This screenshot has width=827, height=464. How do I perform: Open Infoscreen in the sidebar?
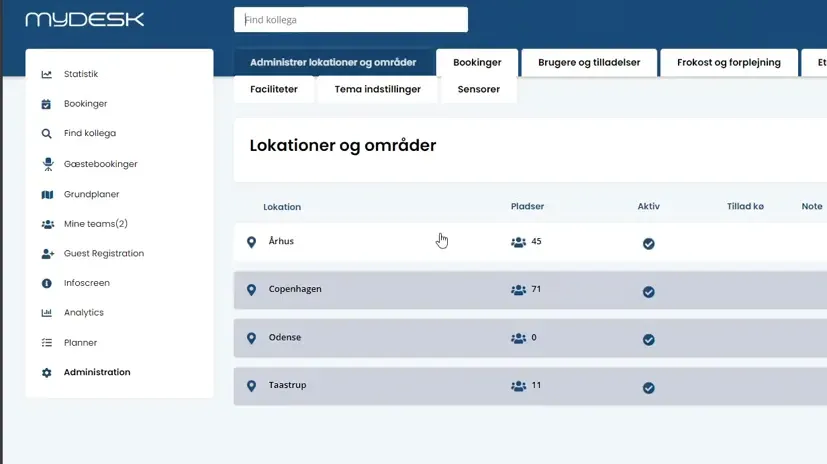click(86, 283)
